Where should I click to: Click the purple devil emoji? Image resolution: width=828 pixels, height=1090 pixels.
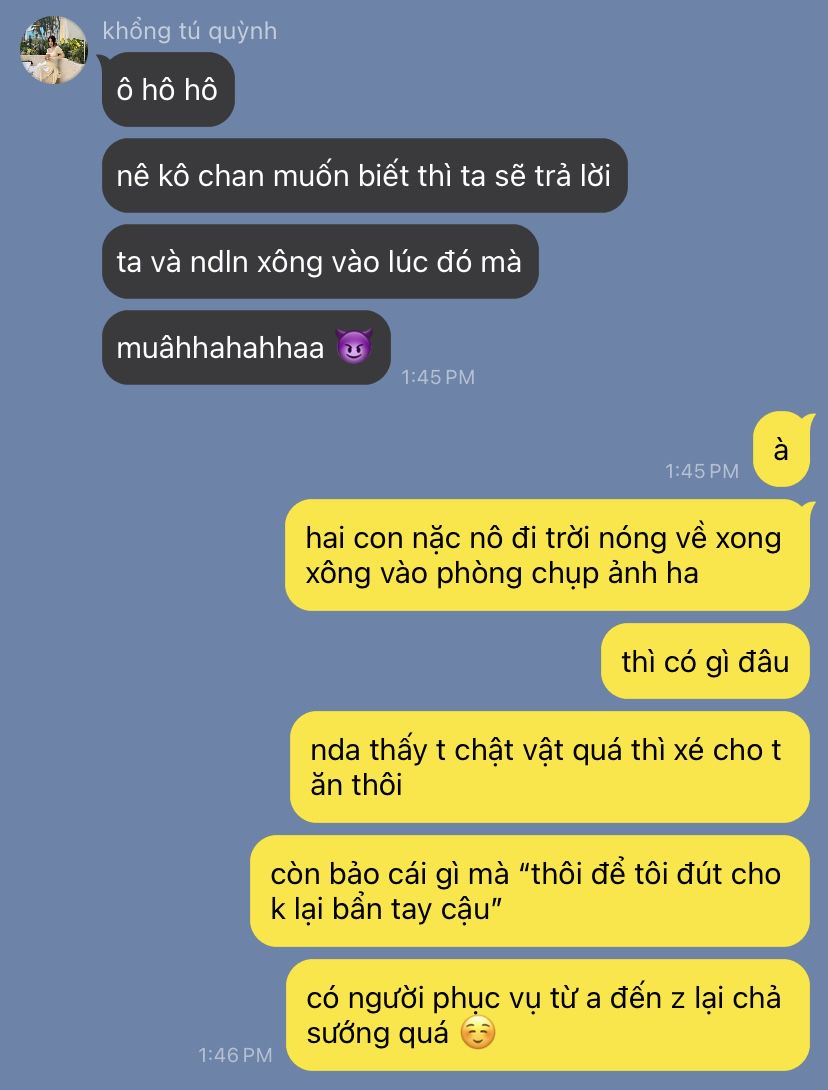(355, 346)
